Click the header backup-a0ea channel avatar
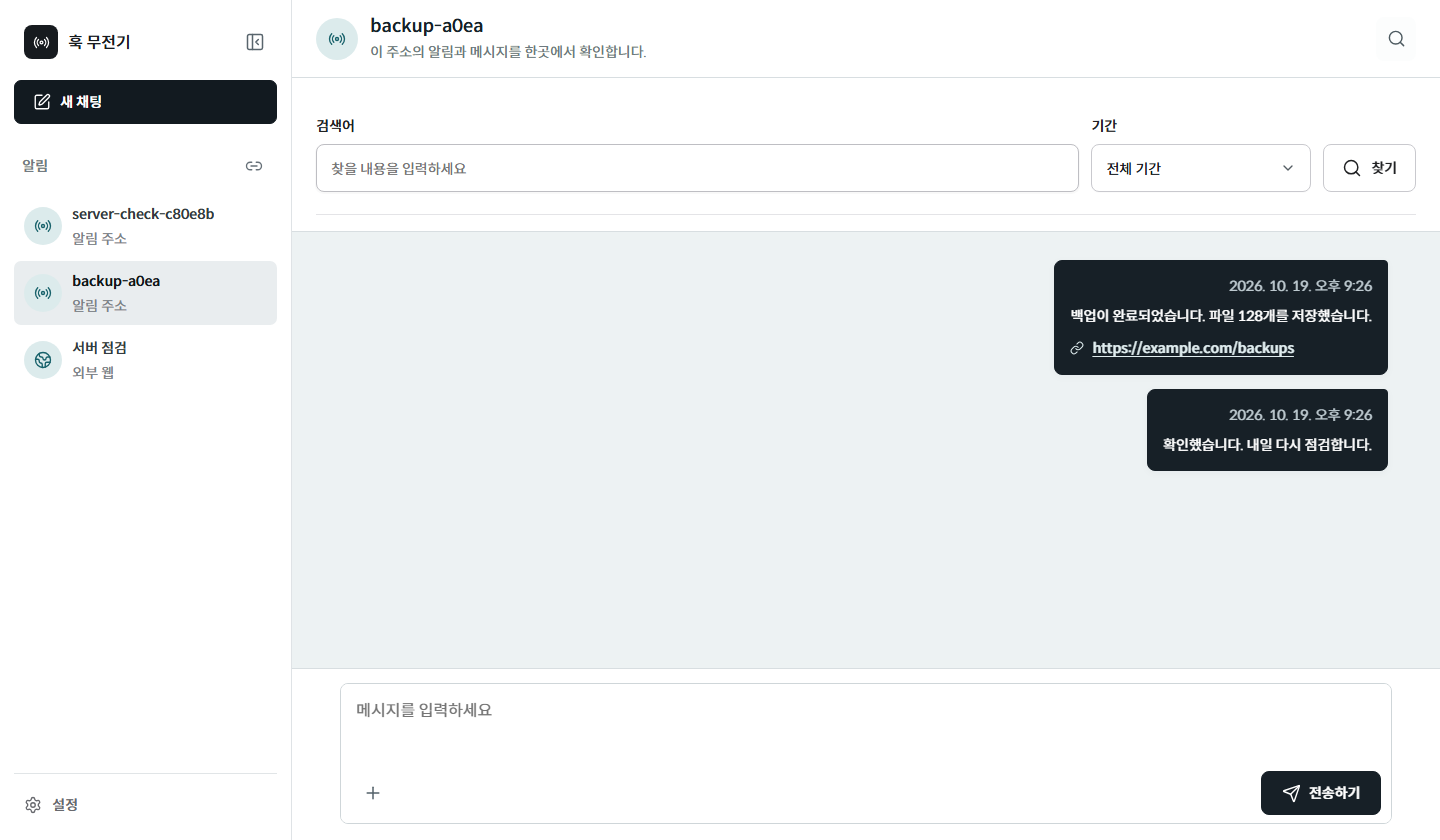This screenshot has height=840, width=1440. pos(337,39)
